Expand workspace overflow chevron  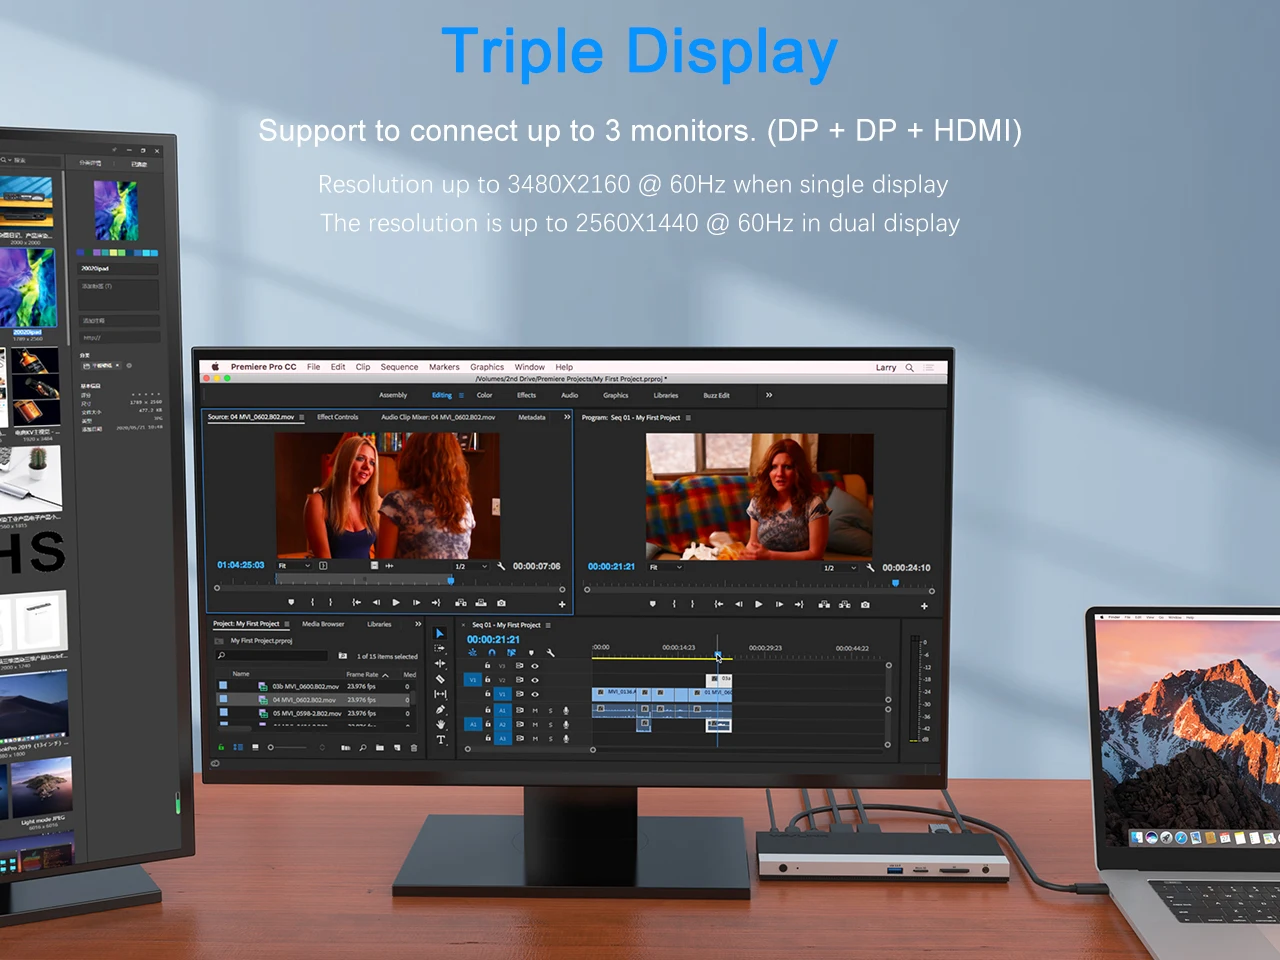point(769,395)
